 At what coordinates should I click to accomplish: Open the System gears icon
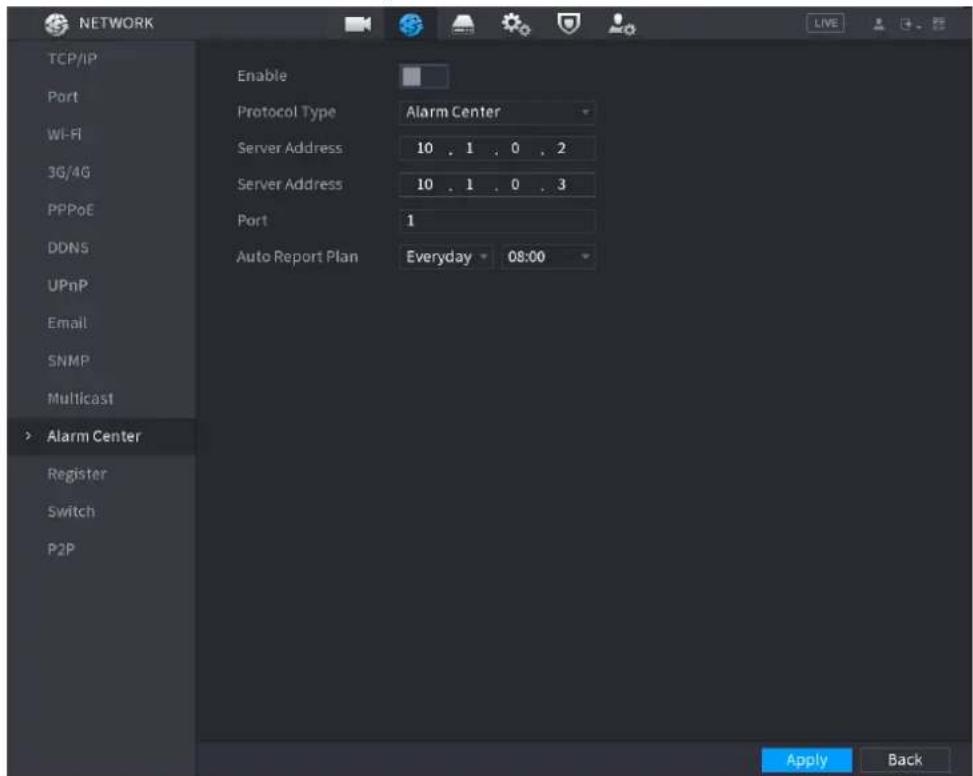tap(516, 24)
